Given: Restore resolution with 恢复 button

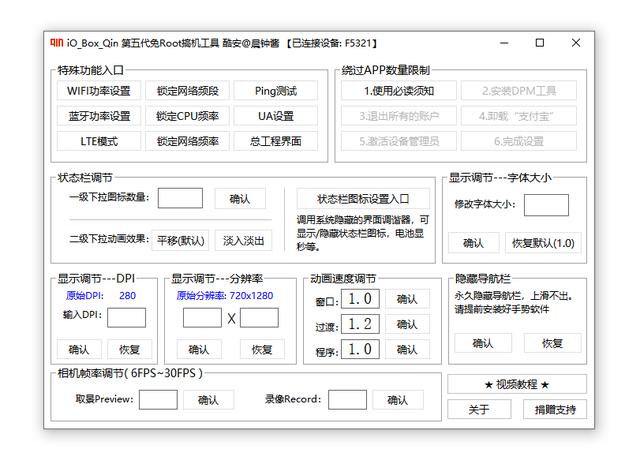Looking at the screenshot, I should (x=262, y=349).
